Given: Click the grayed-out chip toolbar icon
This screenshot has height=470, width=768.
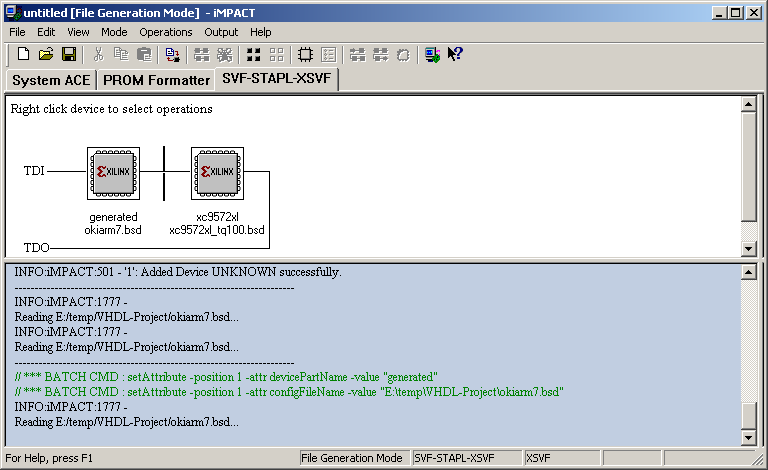Looking at the screenshot, I should pos(403,54).
